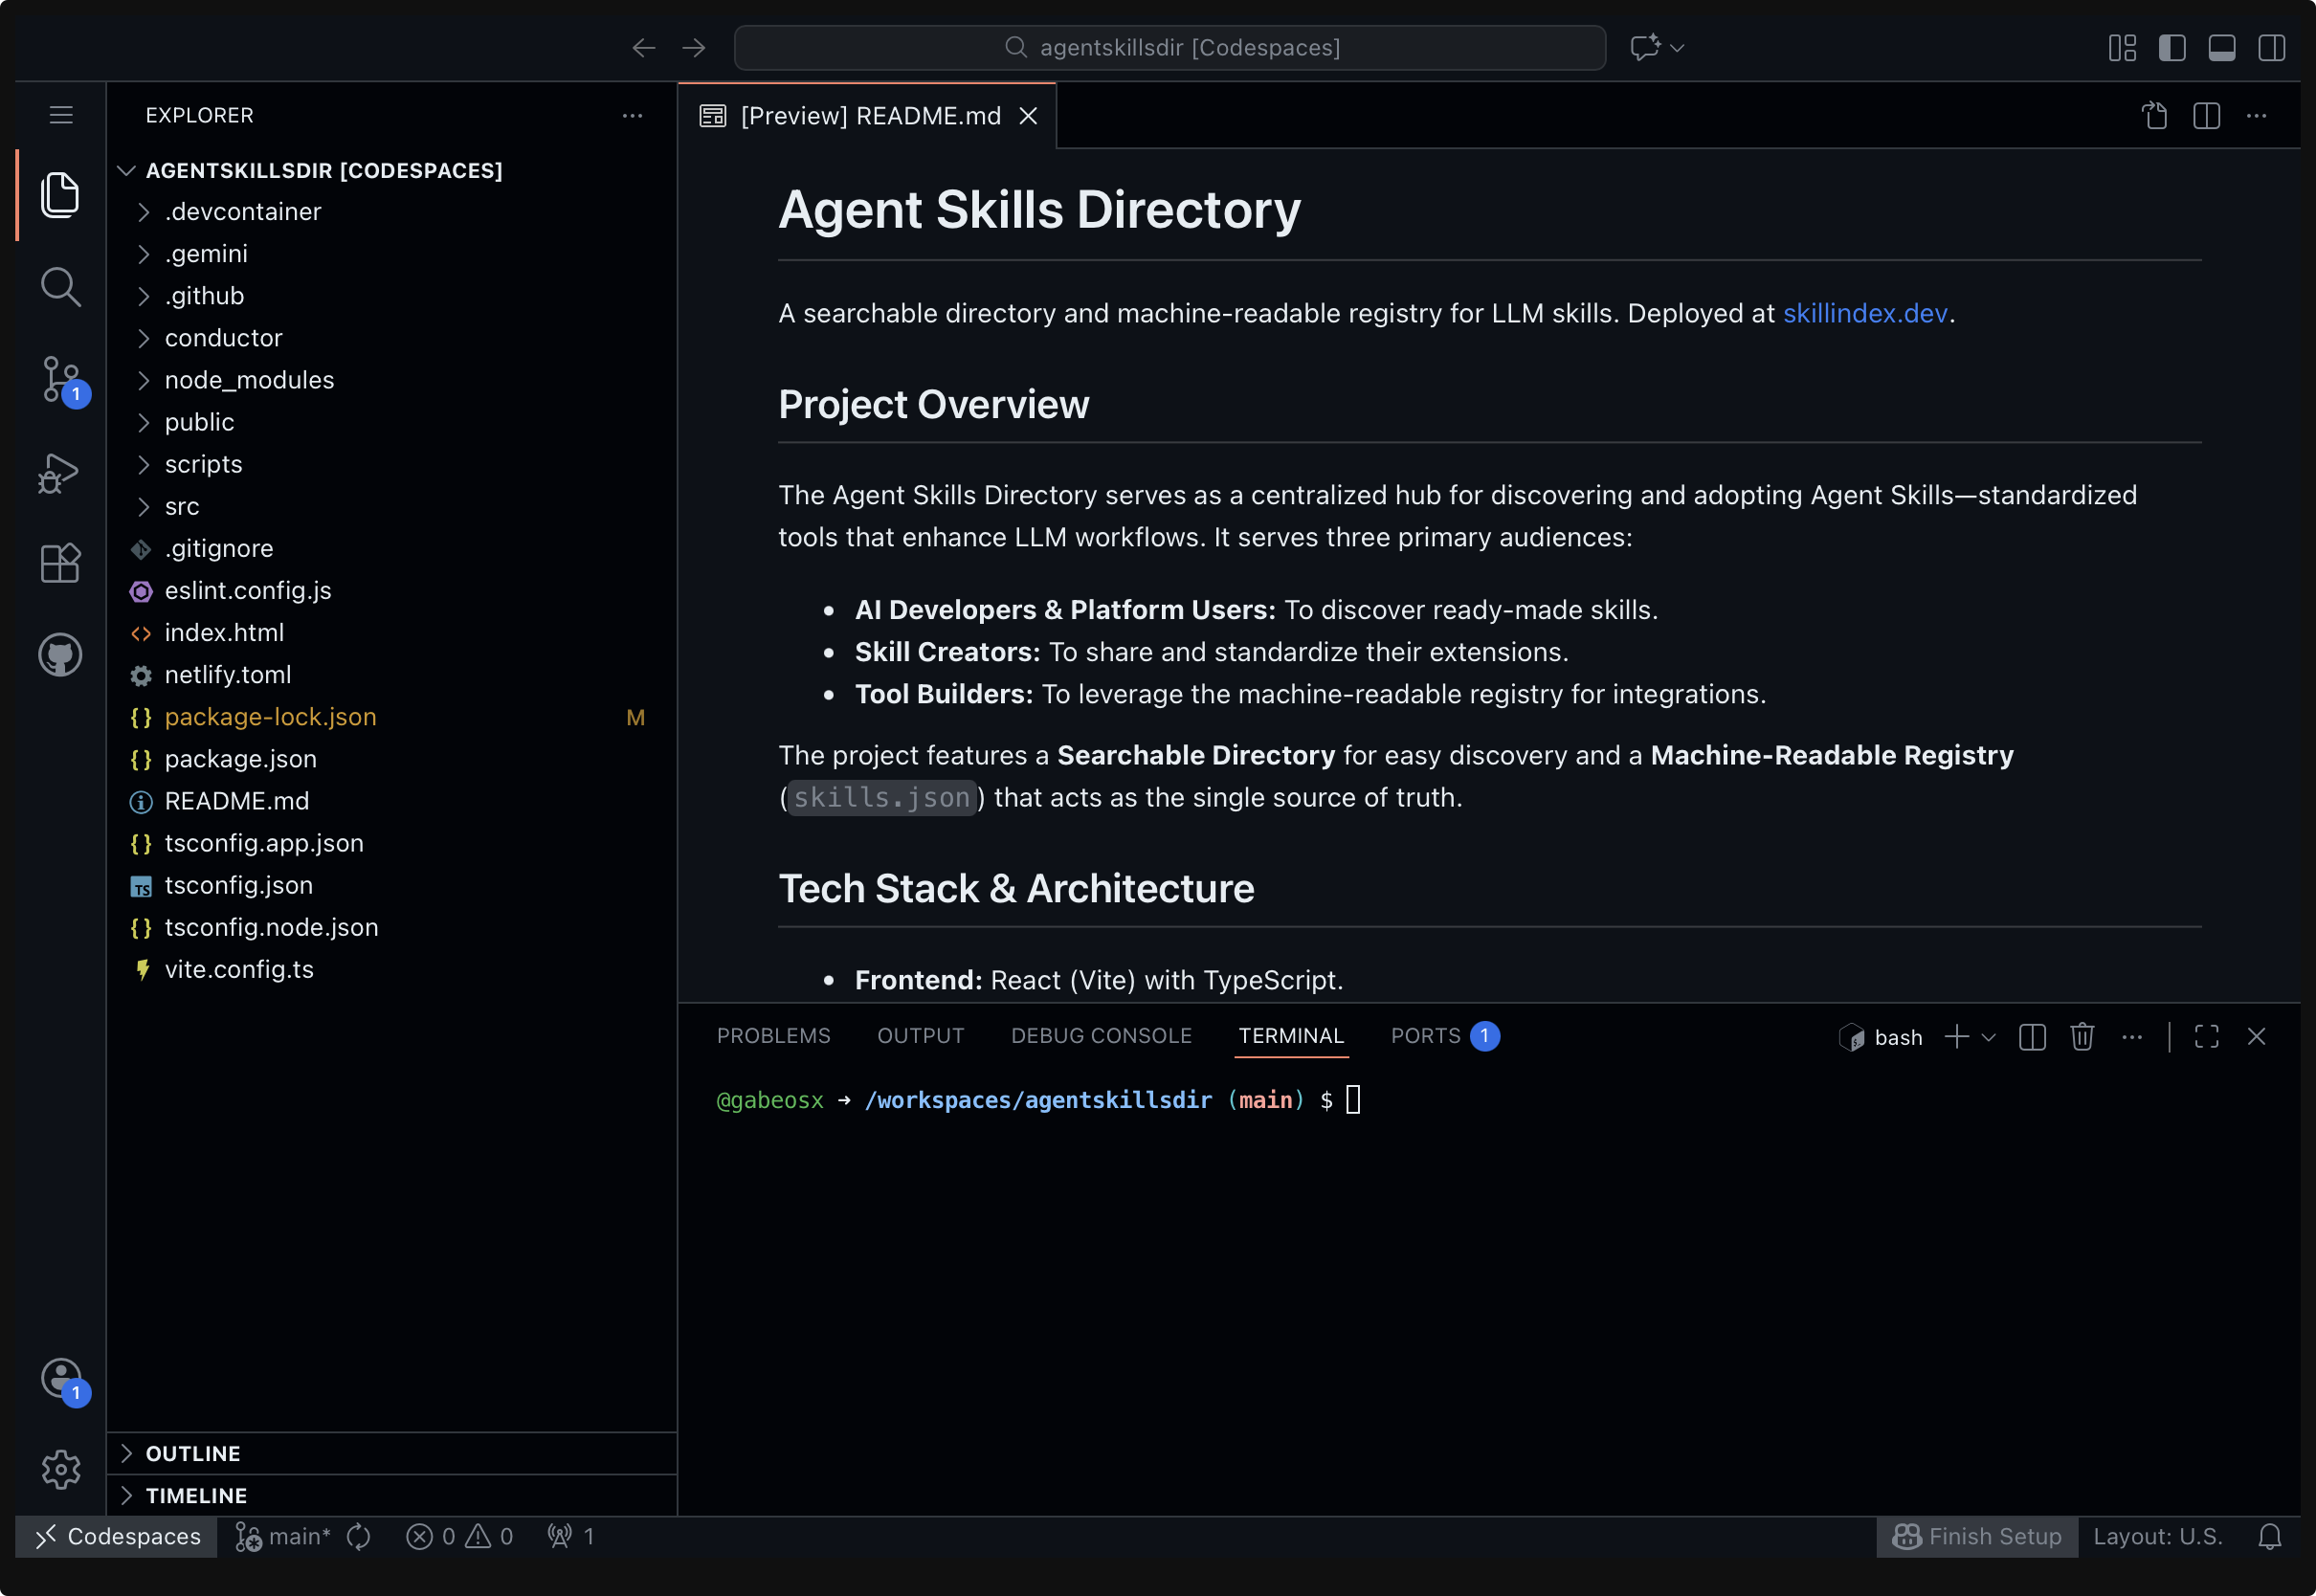Open the Run and Debug view
The width and height of the screenshot is (2316, 1596).
[x=59, y=473]
